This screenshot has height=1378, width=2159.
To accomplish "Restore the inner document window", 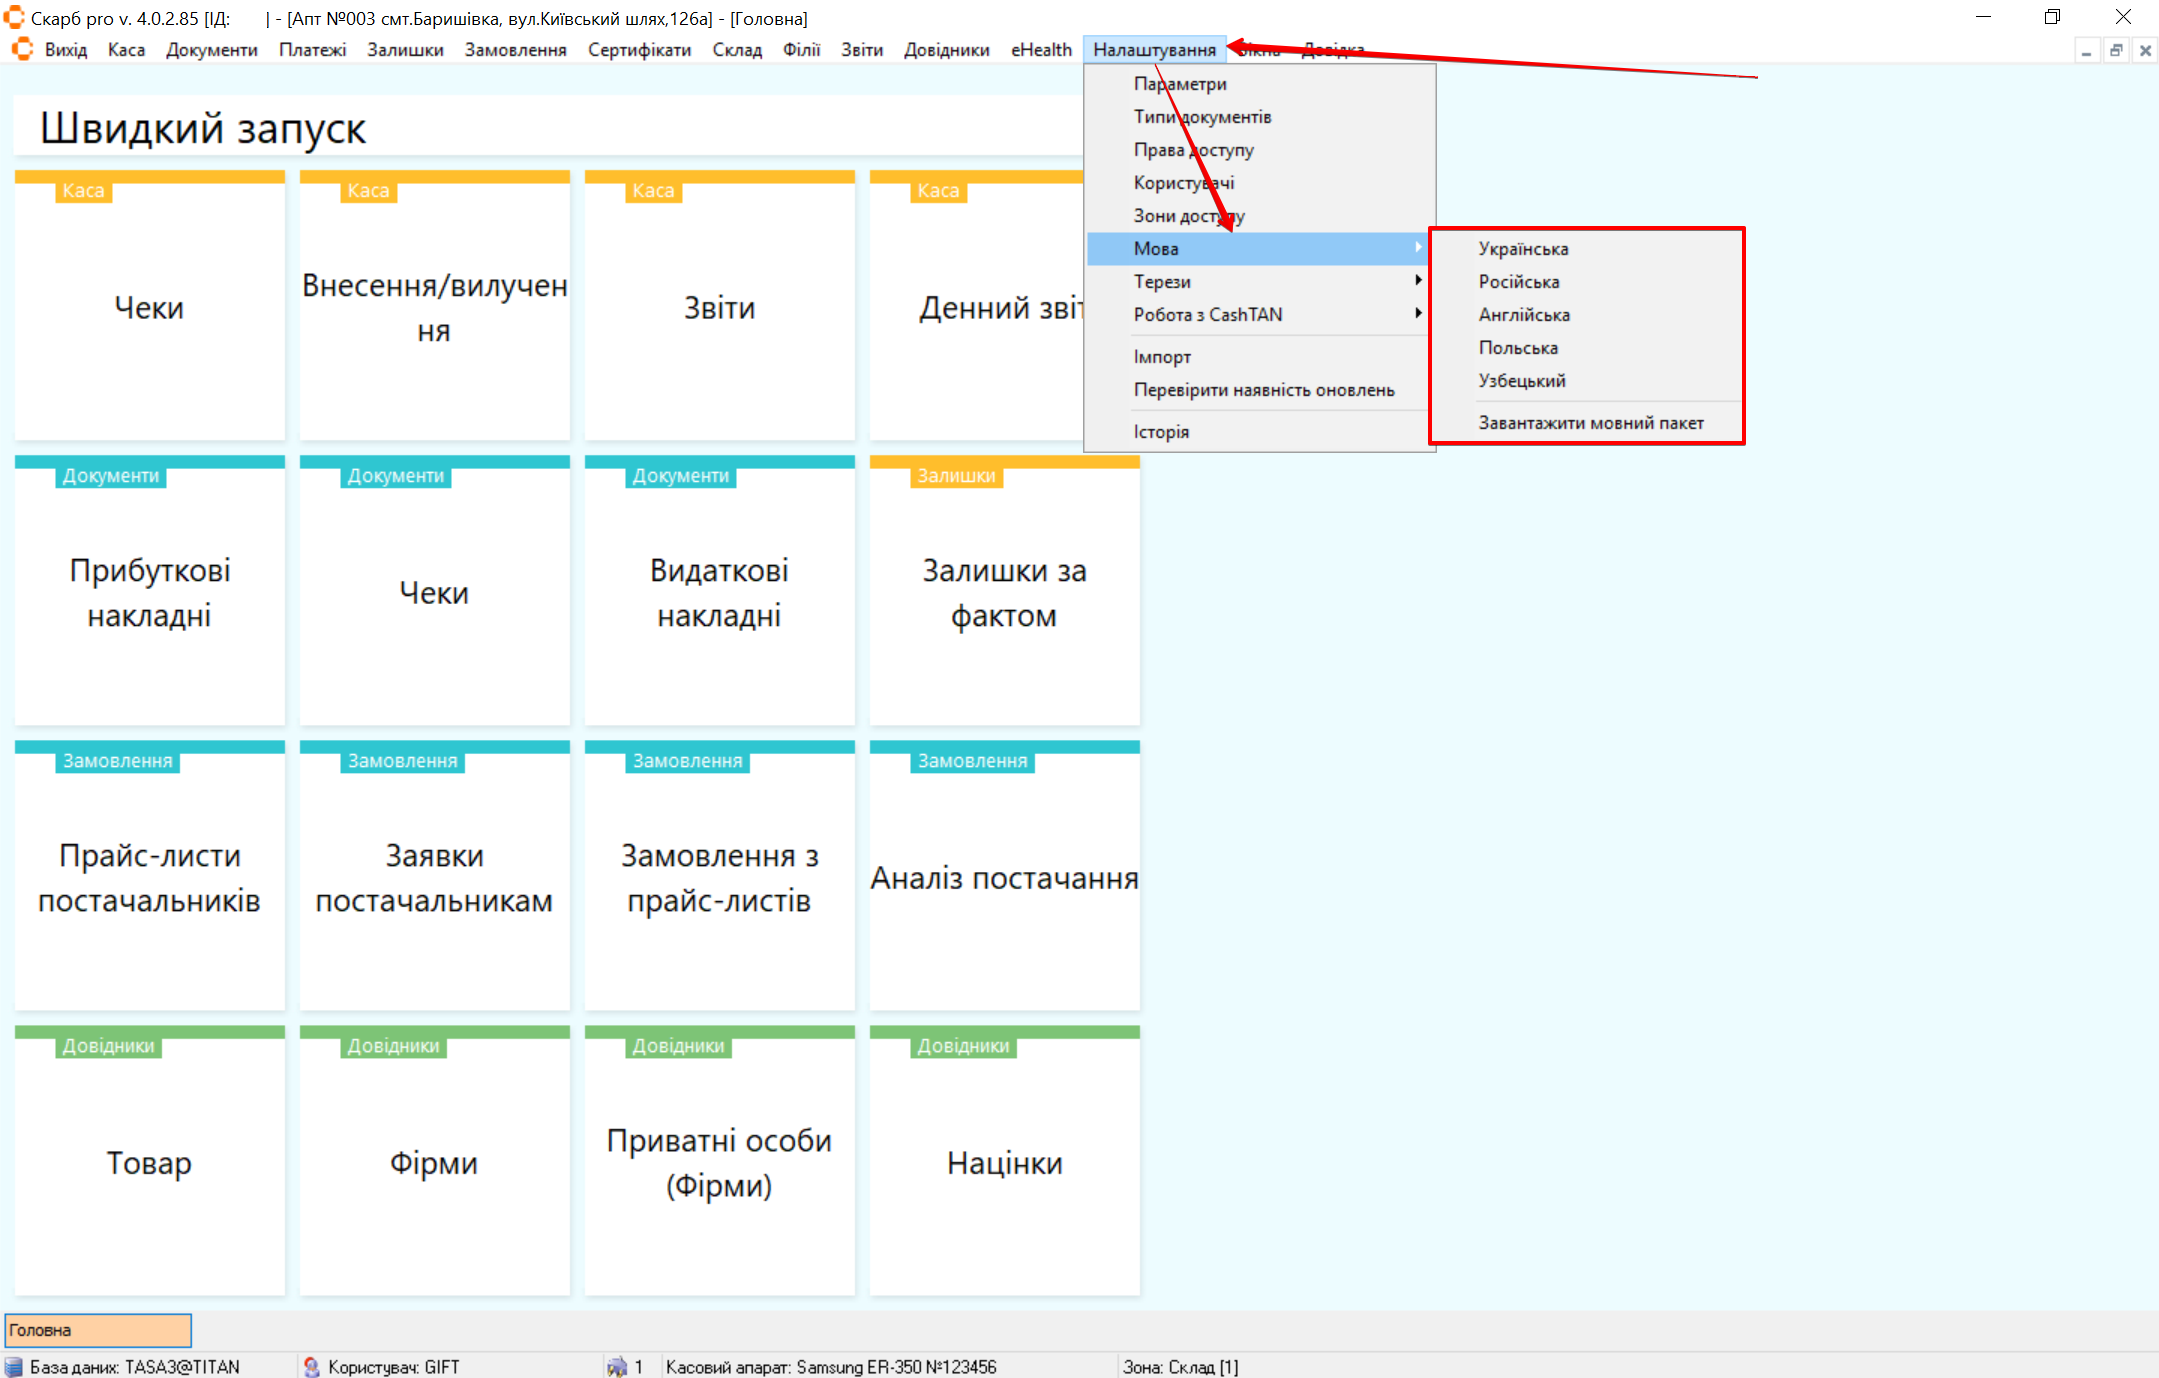I will 2116,50.
